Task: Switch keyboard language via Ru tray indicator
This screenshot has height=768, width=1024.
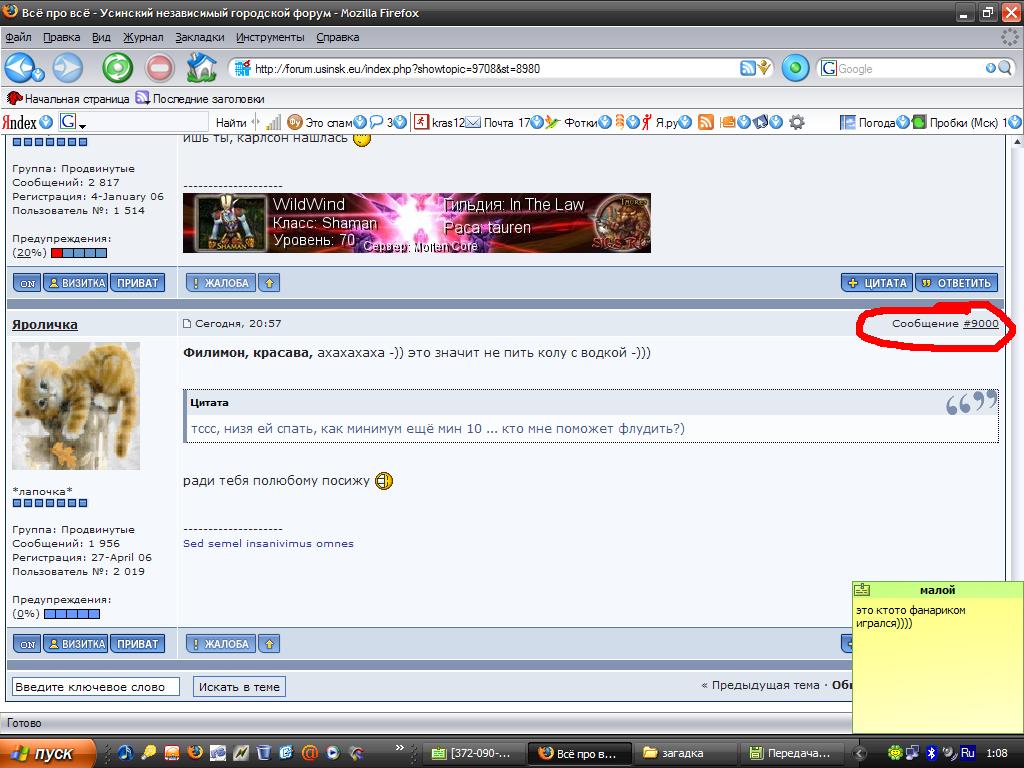Action: (967, 752)
